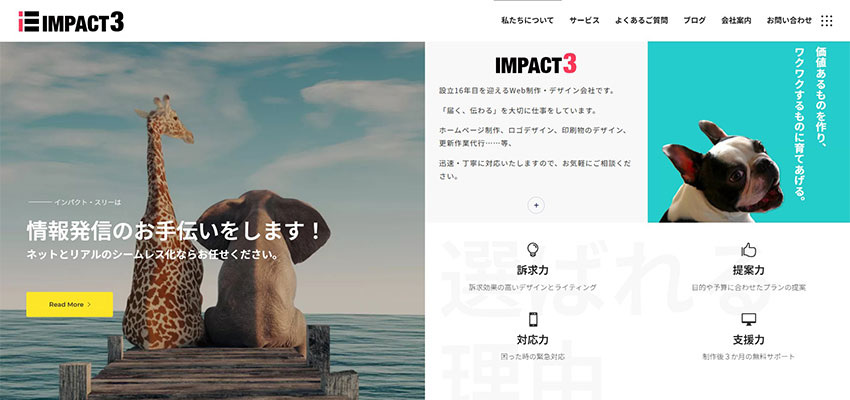The height and width of the screenshot is (400, 850).
Task: Click the 提案力 heading
Action: click(x=748, y=270)
